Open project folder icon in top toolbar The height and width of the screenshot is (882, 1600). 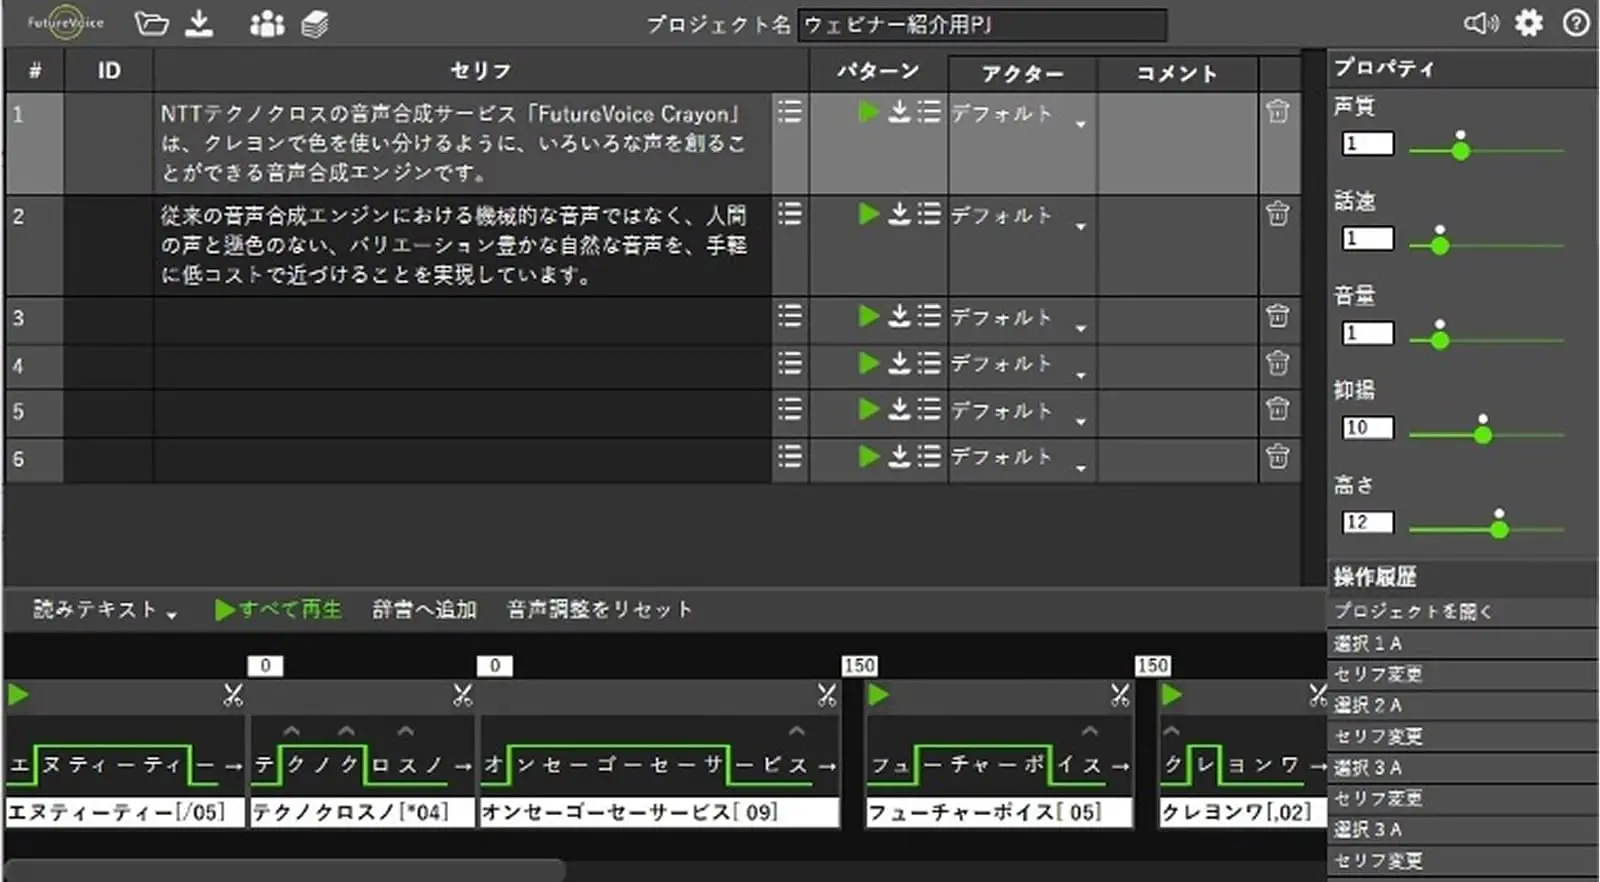[151, 23]
